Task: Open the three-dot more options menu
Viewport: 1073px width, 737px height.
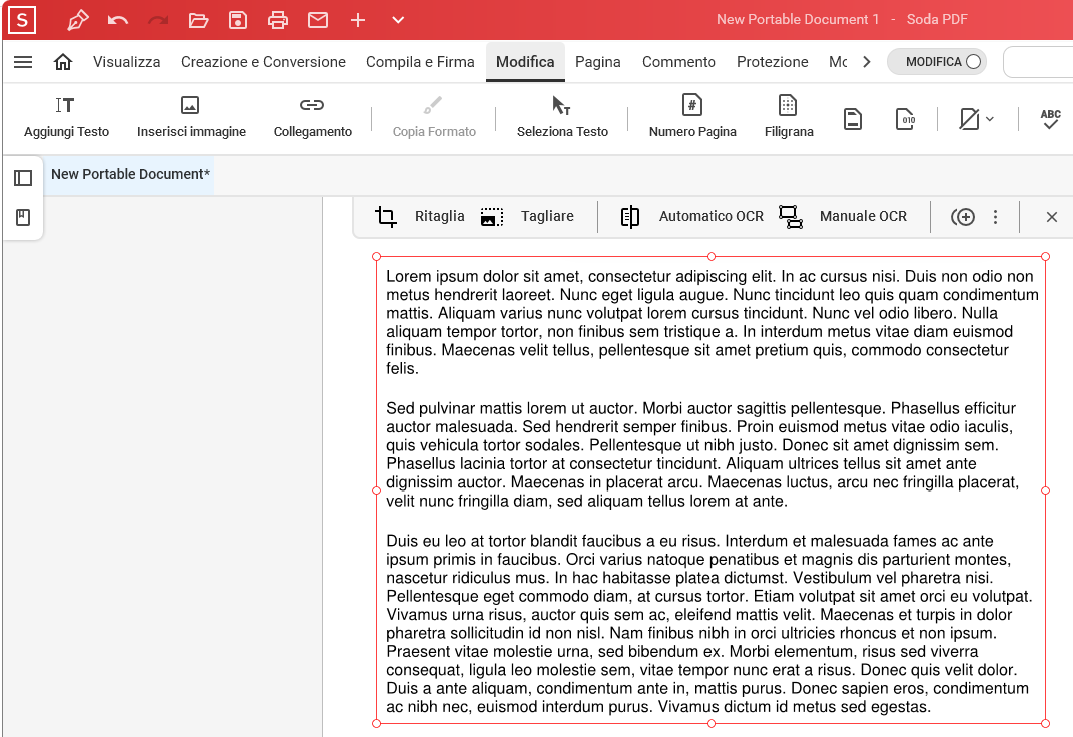Action: (995, 217)
